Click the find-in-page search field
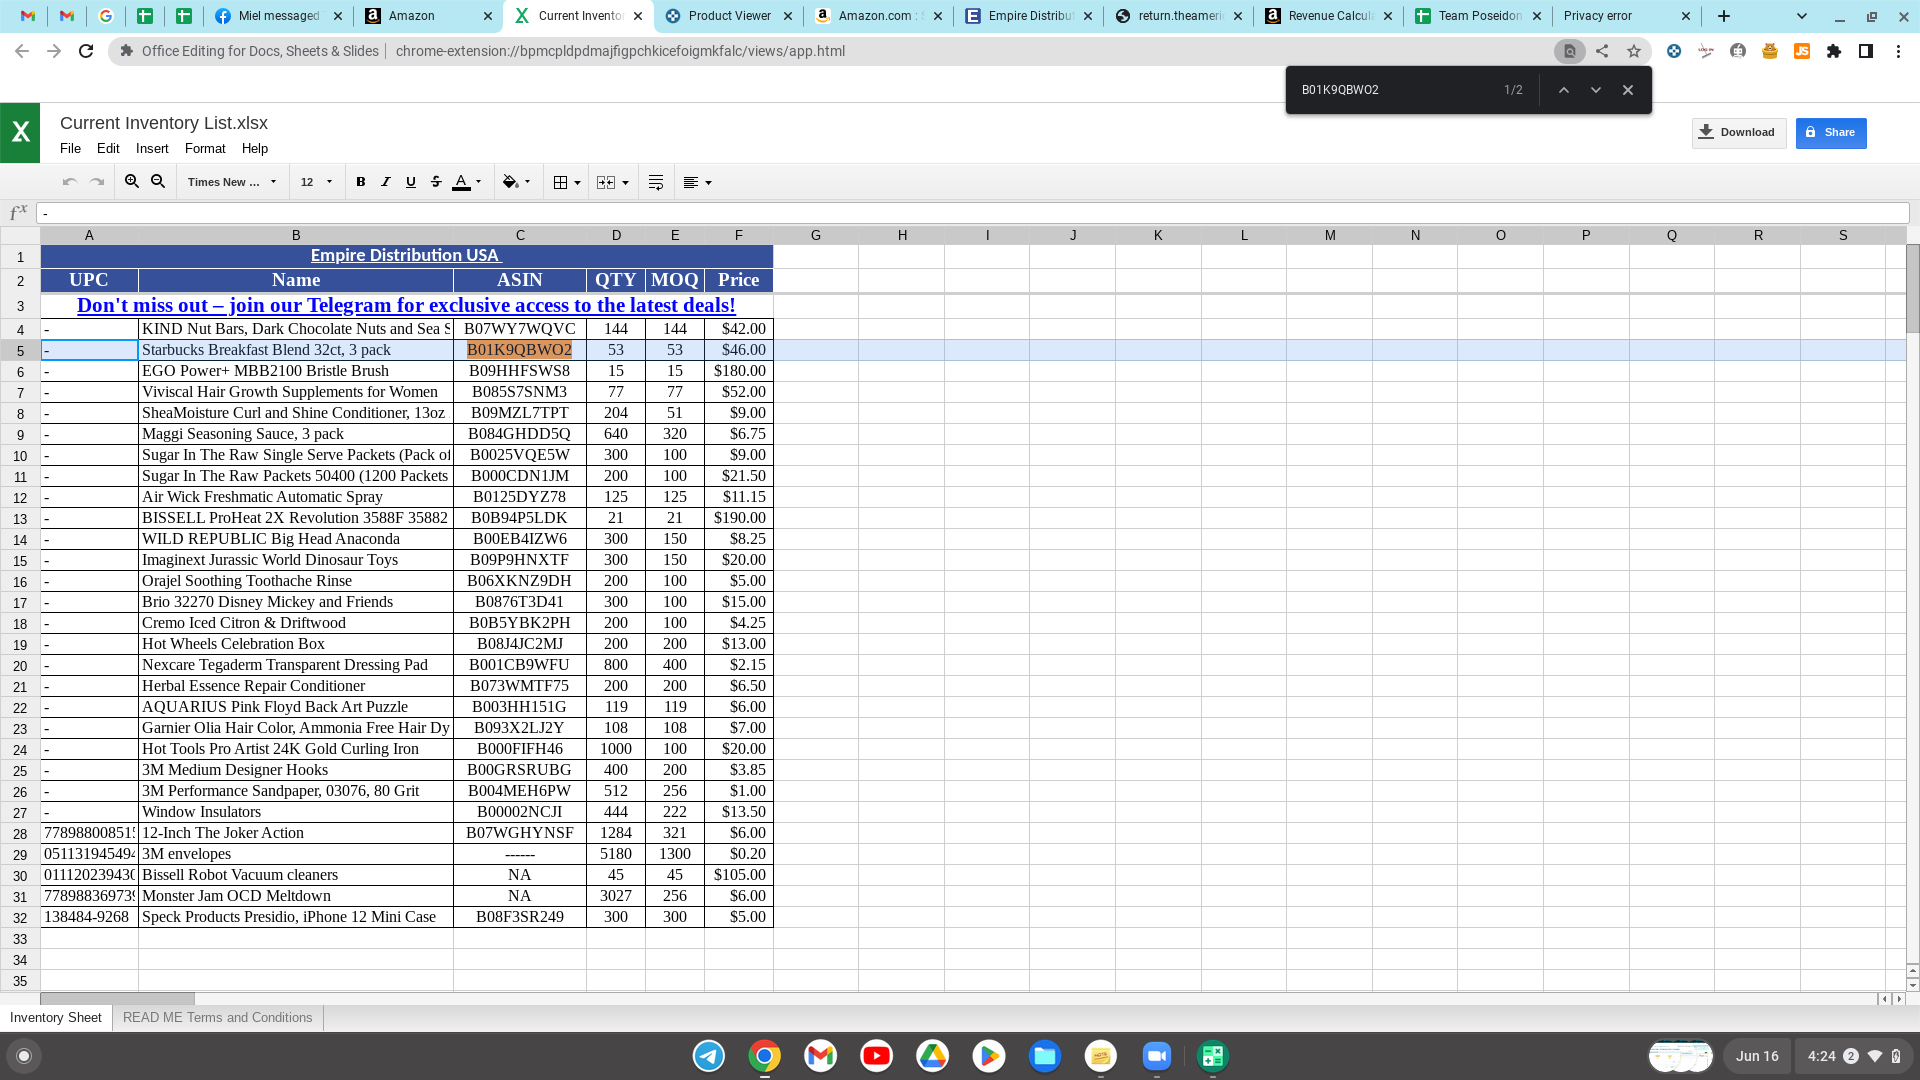 [x=1395, y=90]
